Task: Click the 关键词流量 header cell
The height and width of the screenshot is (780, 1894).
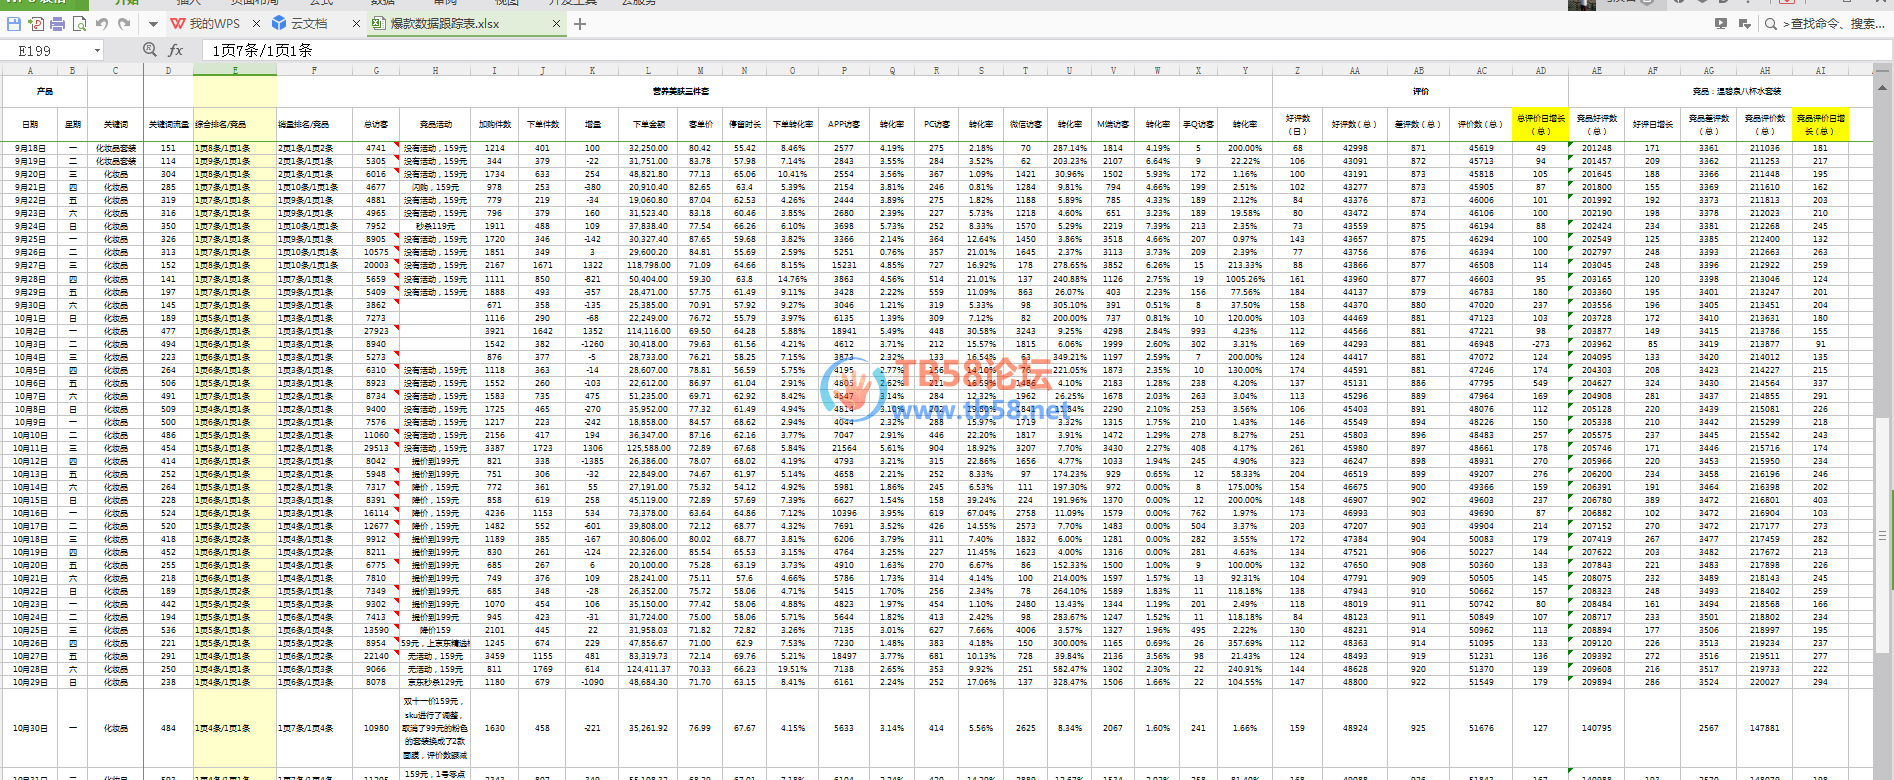Action: click(168, 124)
